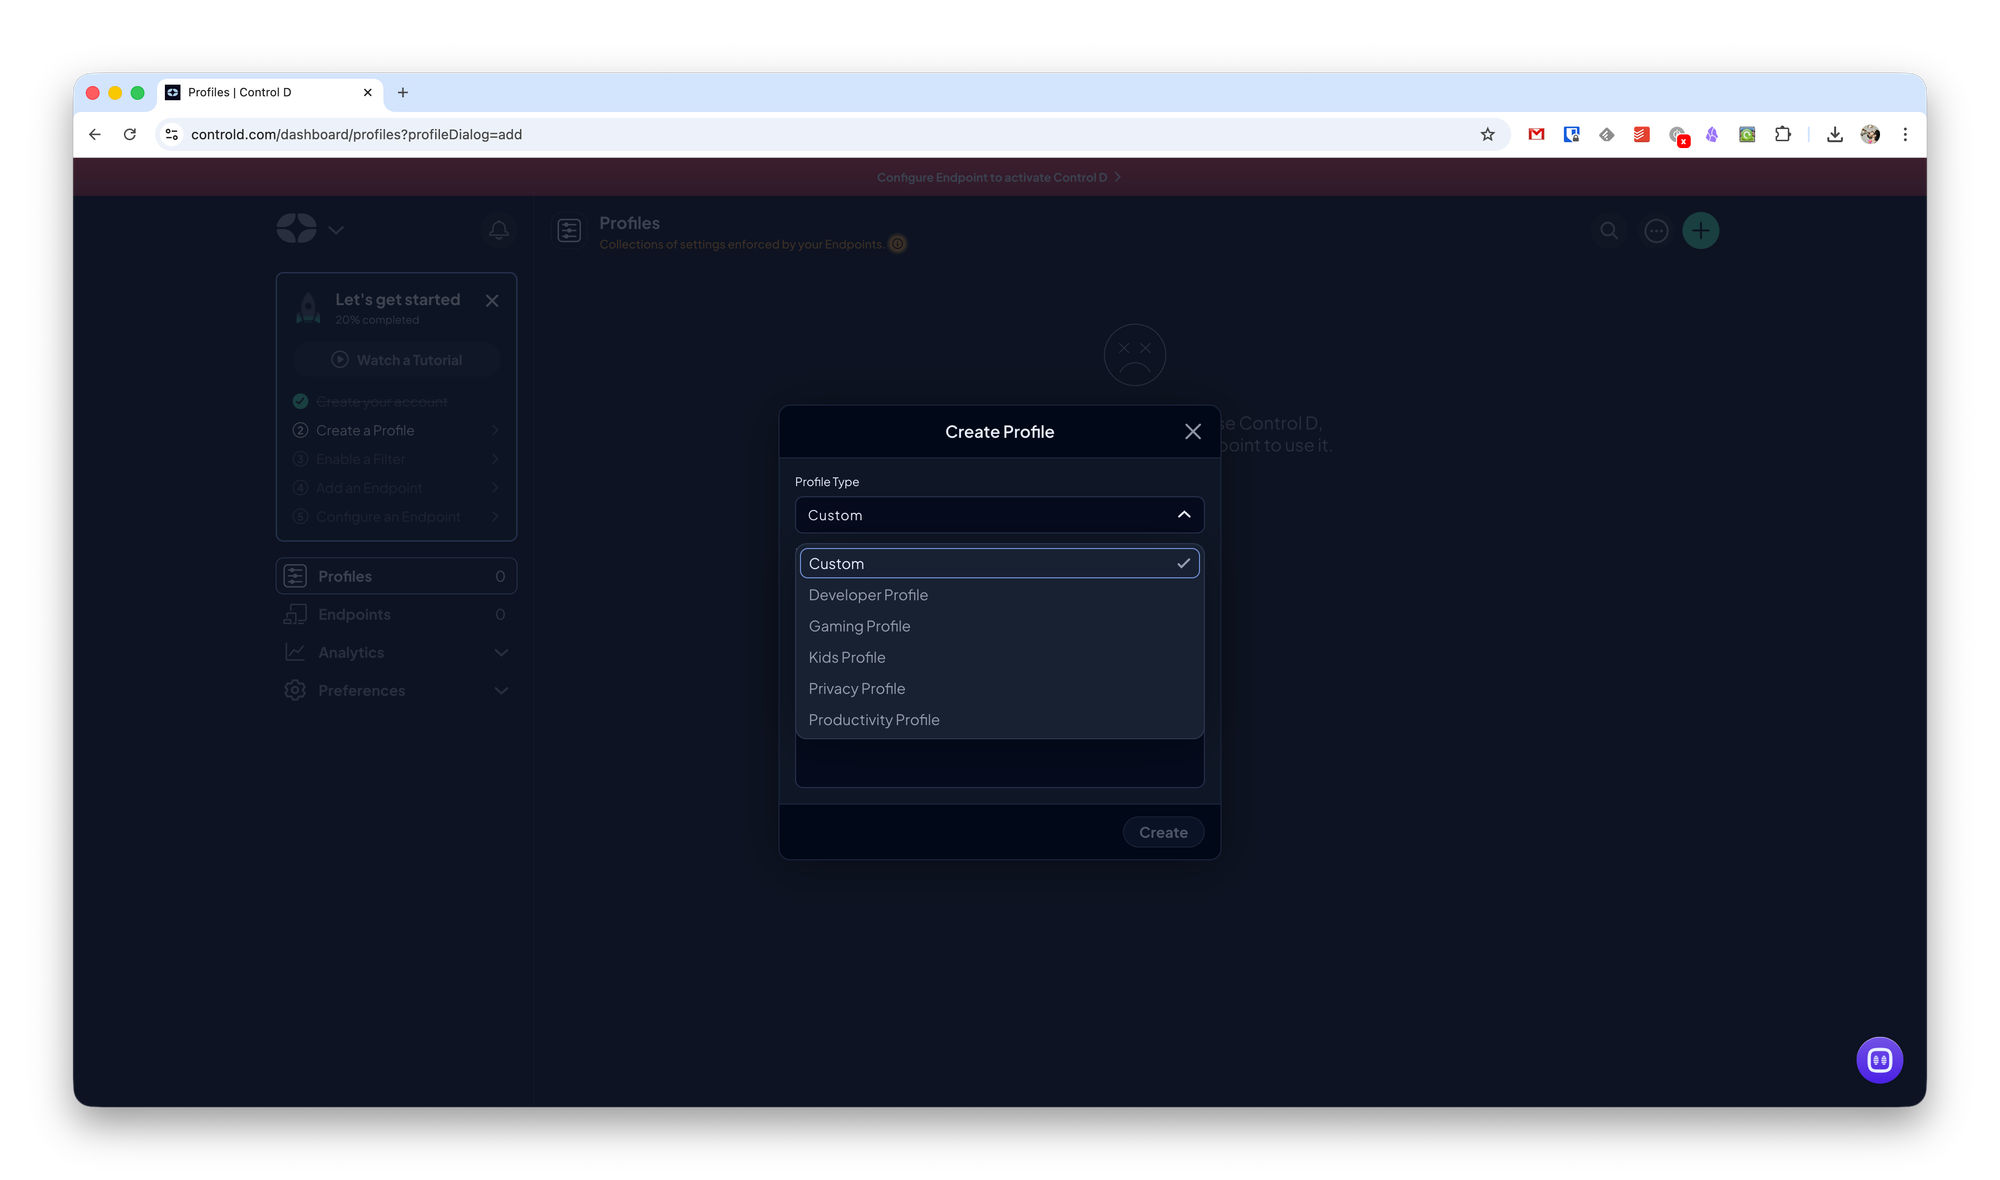The height and width of the screenshot is (1180, 2000).
Task: Choose Kids Profile from the list
Action: click(847, 657)
